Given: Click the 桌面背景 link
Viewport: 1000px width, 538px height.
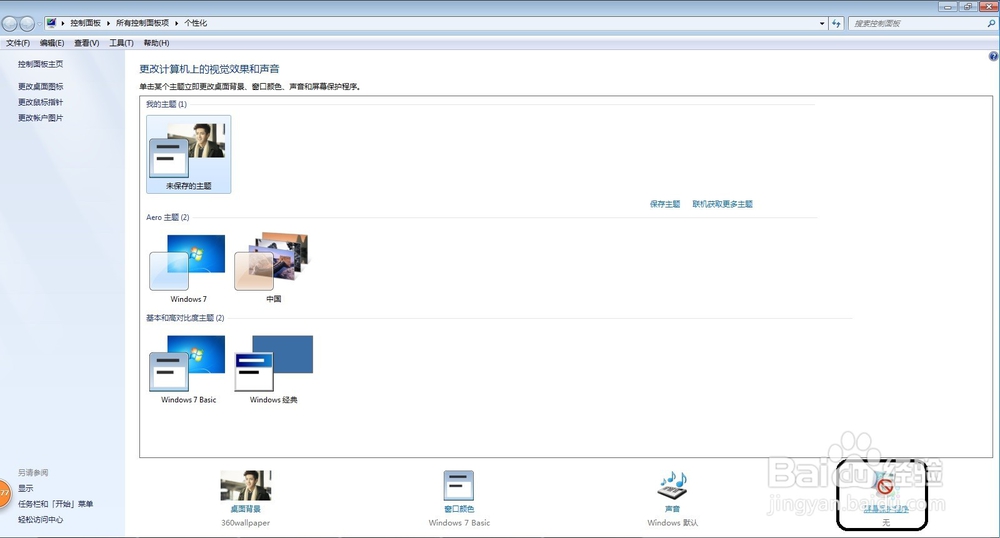Looking at the screenshot, I should [x=246, y=509].
